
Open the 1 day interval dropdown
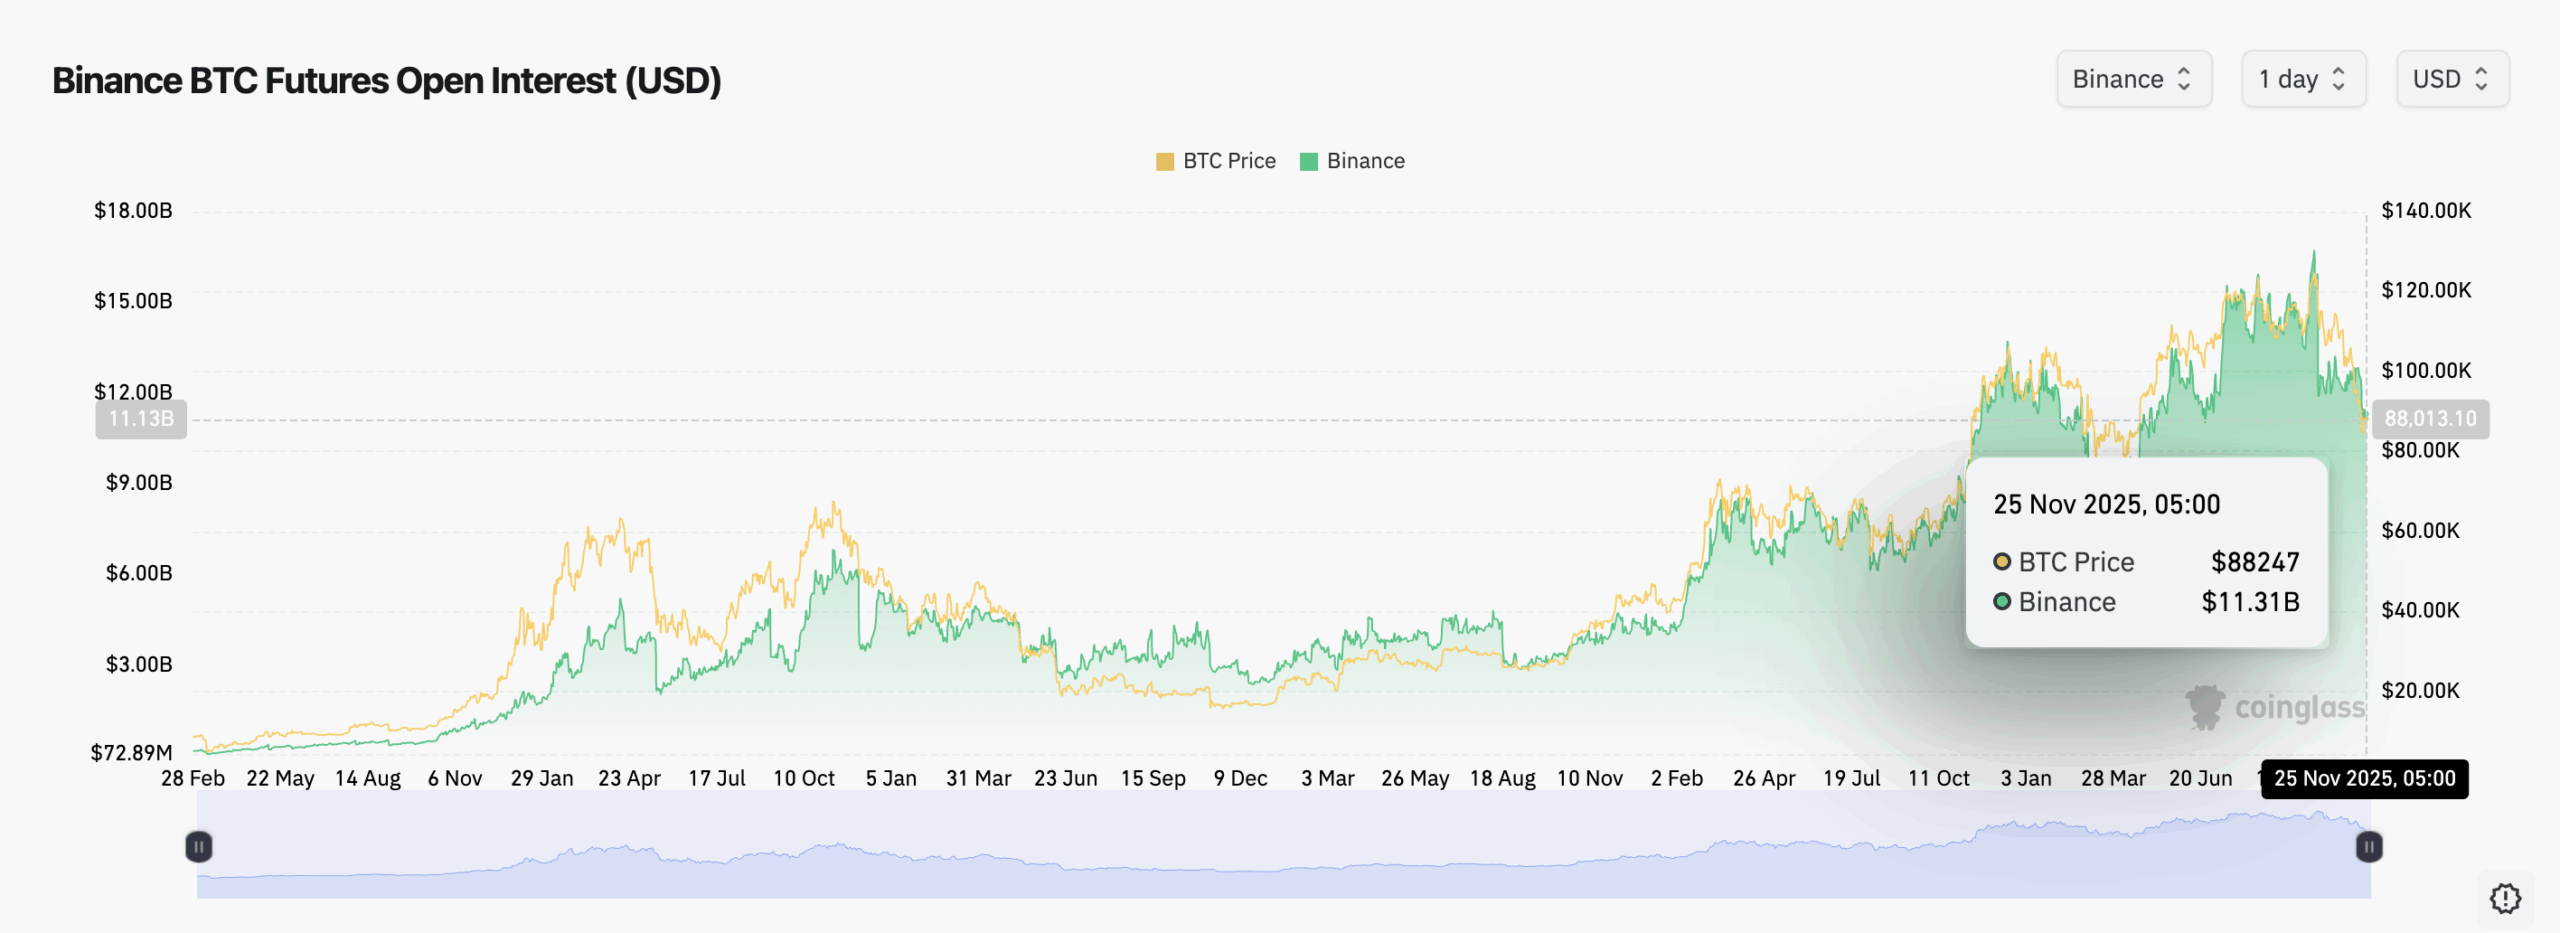click(x=2305, y=78)
